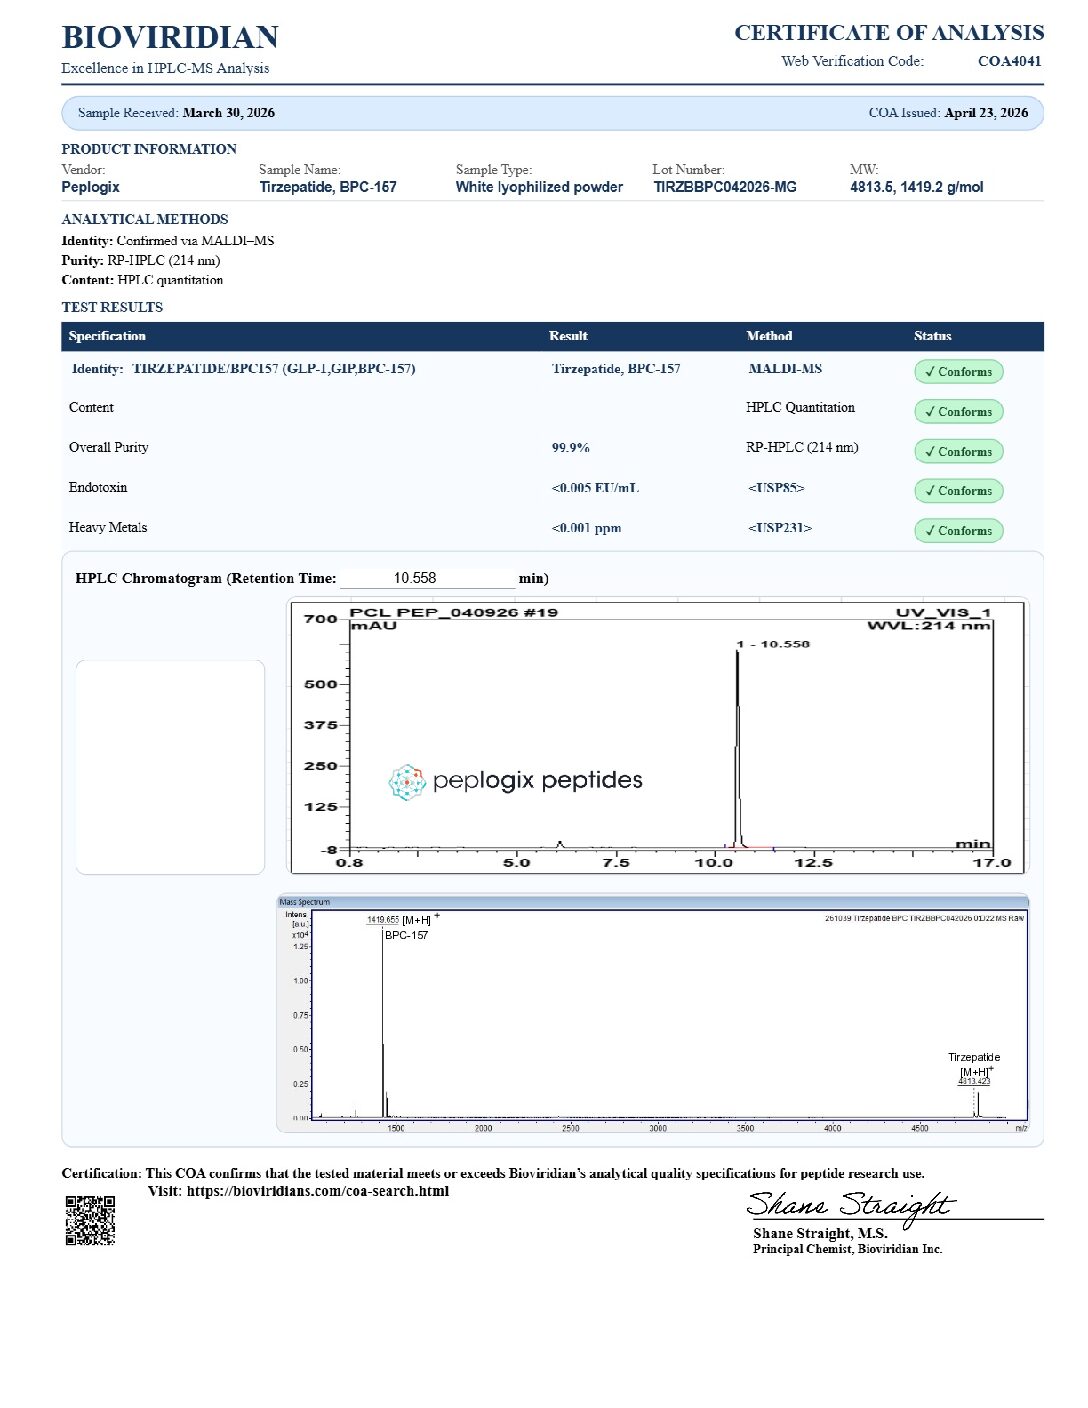Screen dimensions: 1088x1408
Task: Click the Status column header
Action: pos(932,336)
